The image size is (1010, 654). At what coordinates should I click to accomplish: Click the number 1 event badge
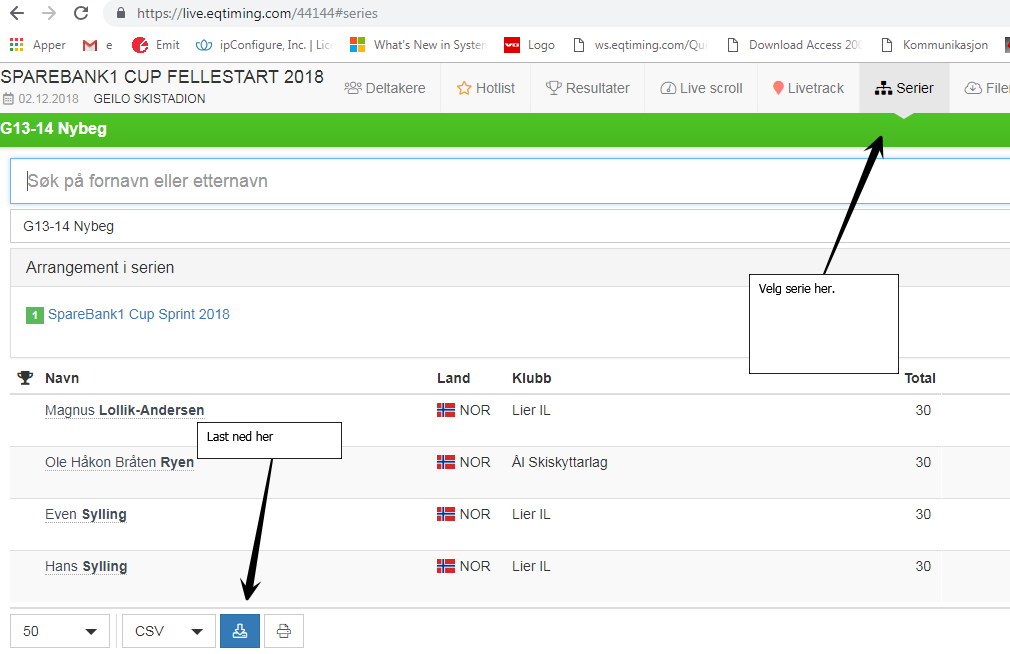(34, 315)
